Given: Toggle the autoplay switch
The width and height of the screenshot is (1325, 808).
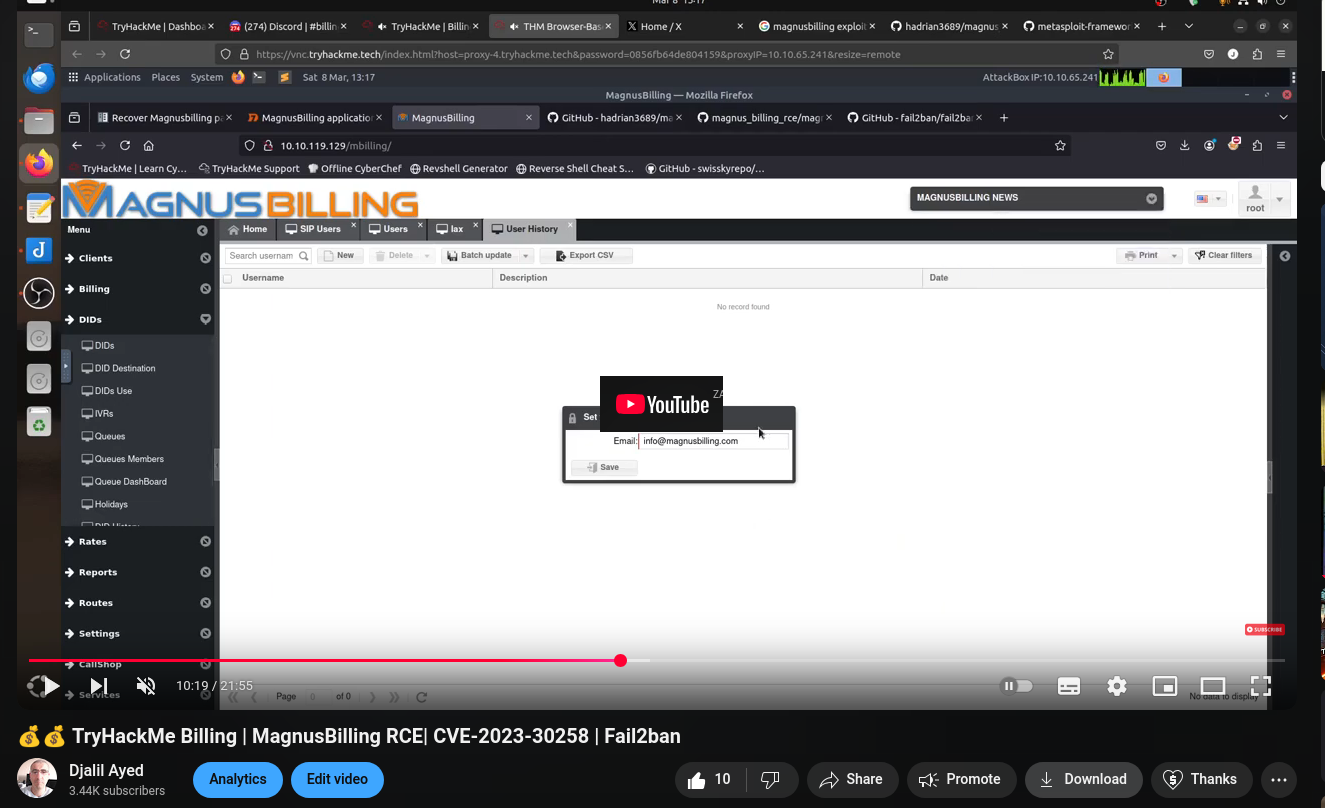Looking at the screenshot, I should click(1016, 686).
